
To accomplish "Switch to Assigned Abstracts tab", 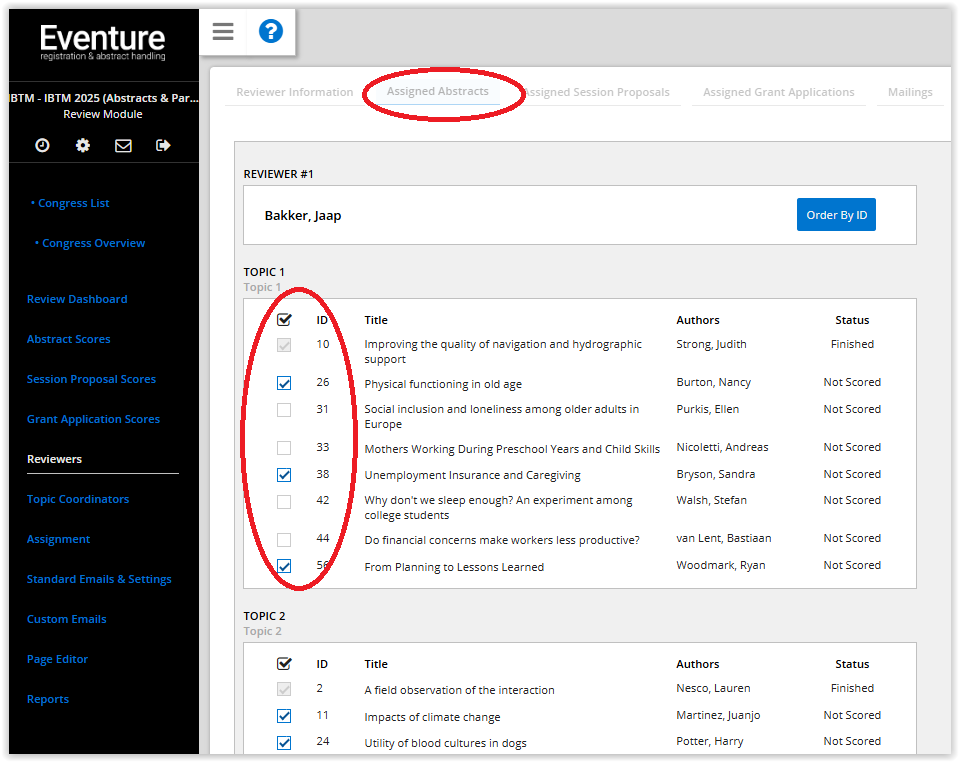I will 437,91.
